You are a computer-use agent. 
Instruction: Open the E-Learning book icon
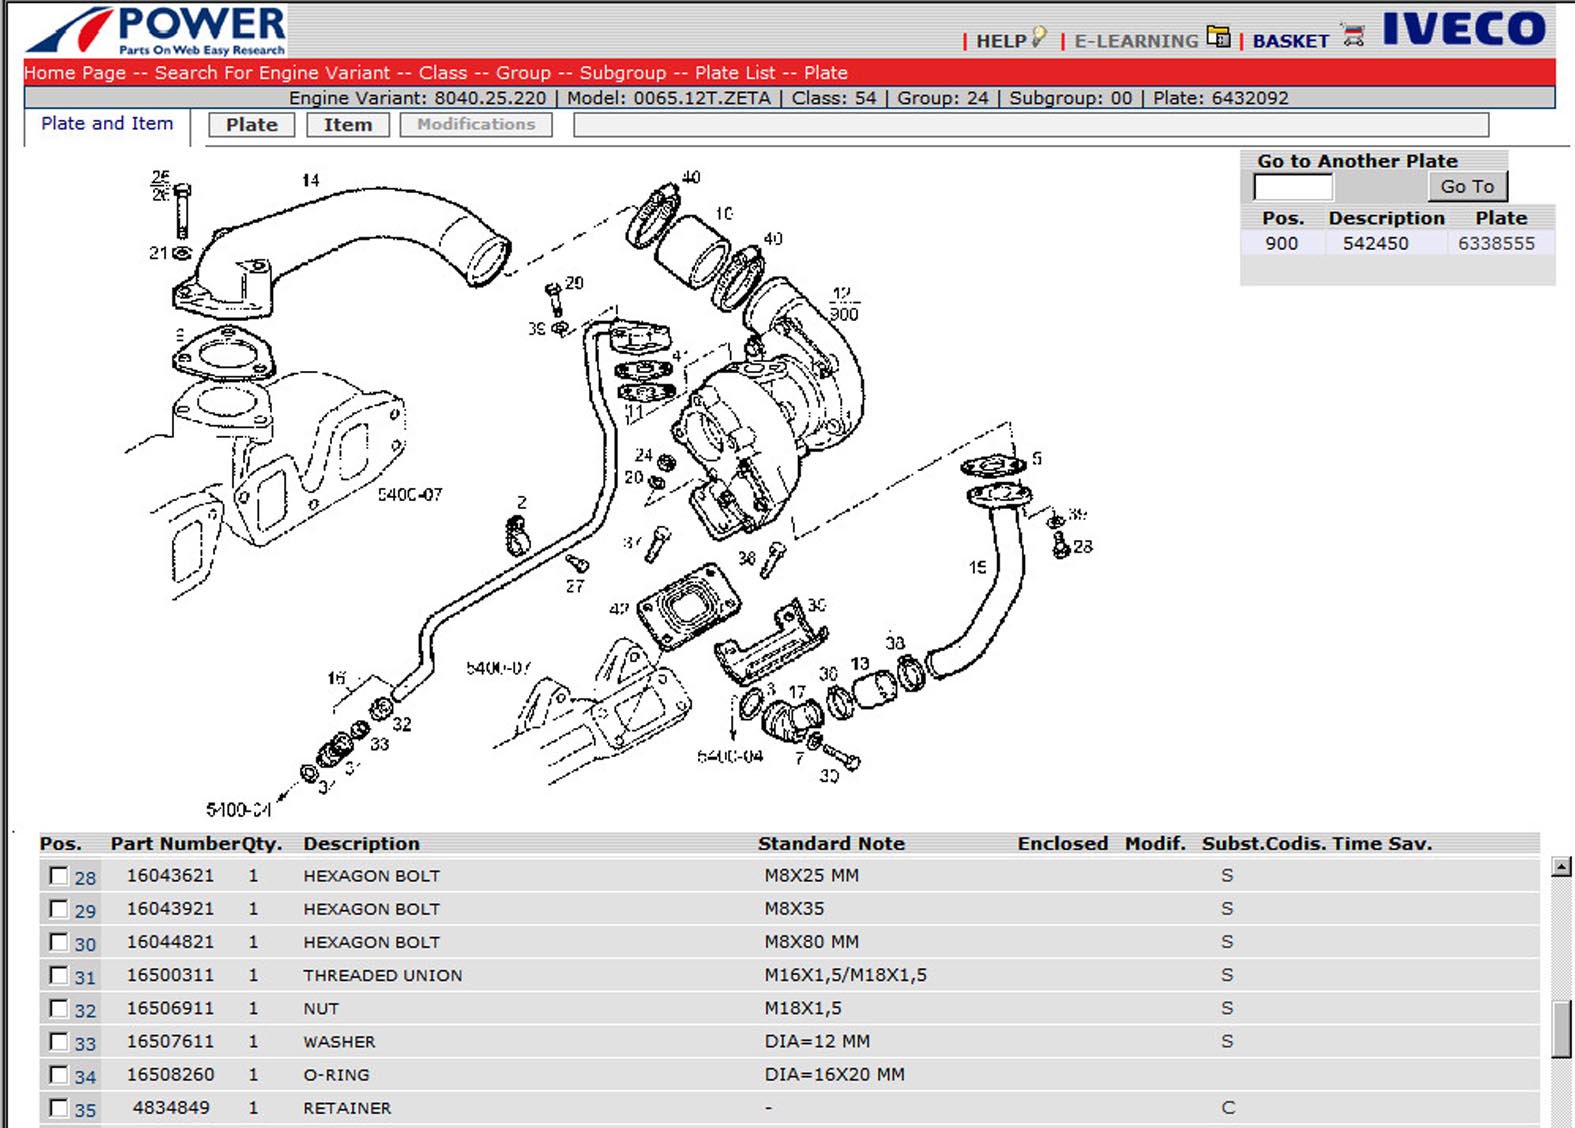pyautogui.click(x=1218, y=37)
